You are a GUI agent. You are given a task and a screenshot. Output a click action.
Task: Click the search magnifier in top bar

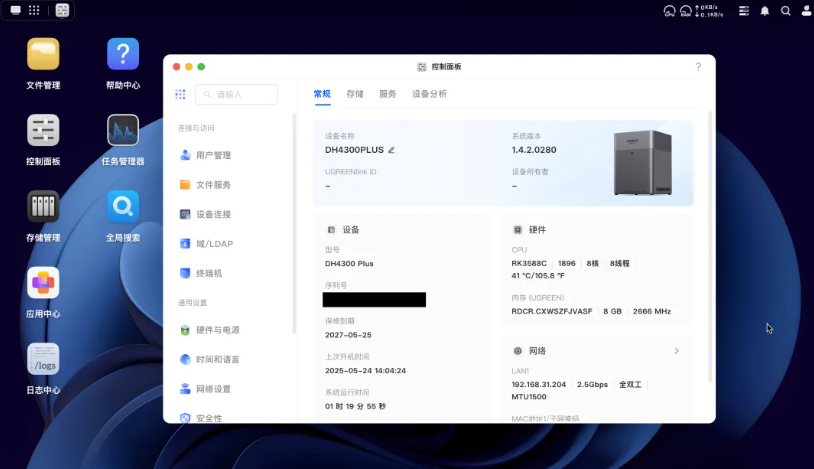785,11
